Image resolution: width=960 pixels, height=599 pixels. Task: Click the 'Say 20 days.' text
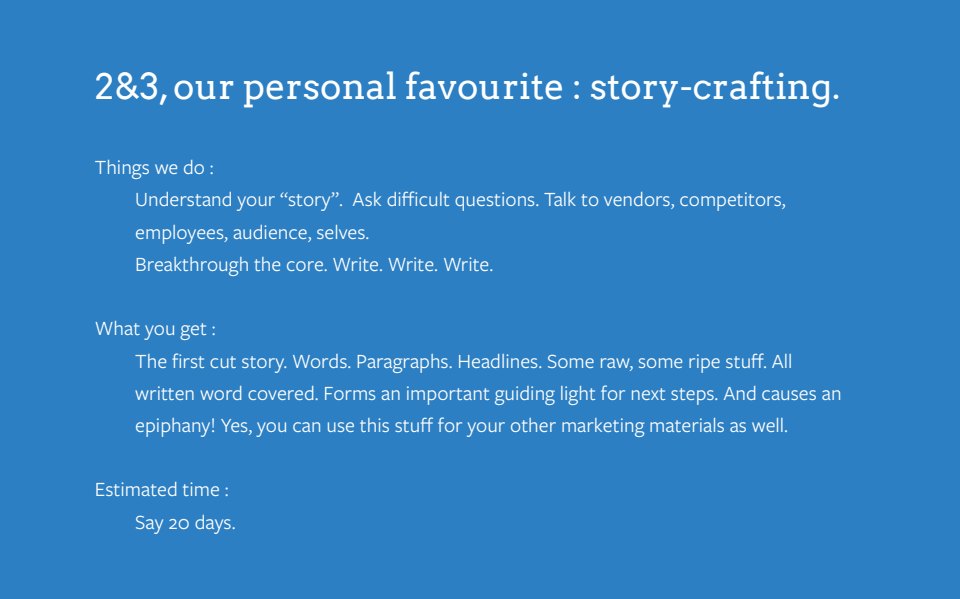click(185, 523)
